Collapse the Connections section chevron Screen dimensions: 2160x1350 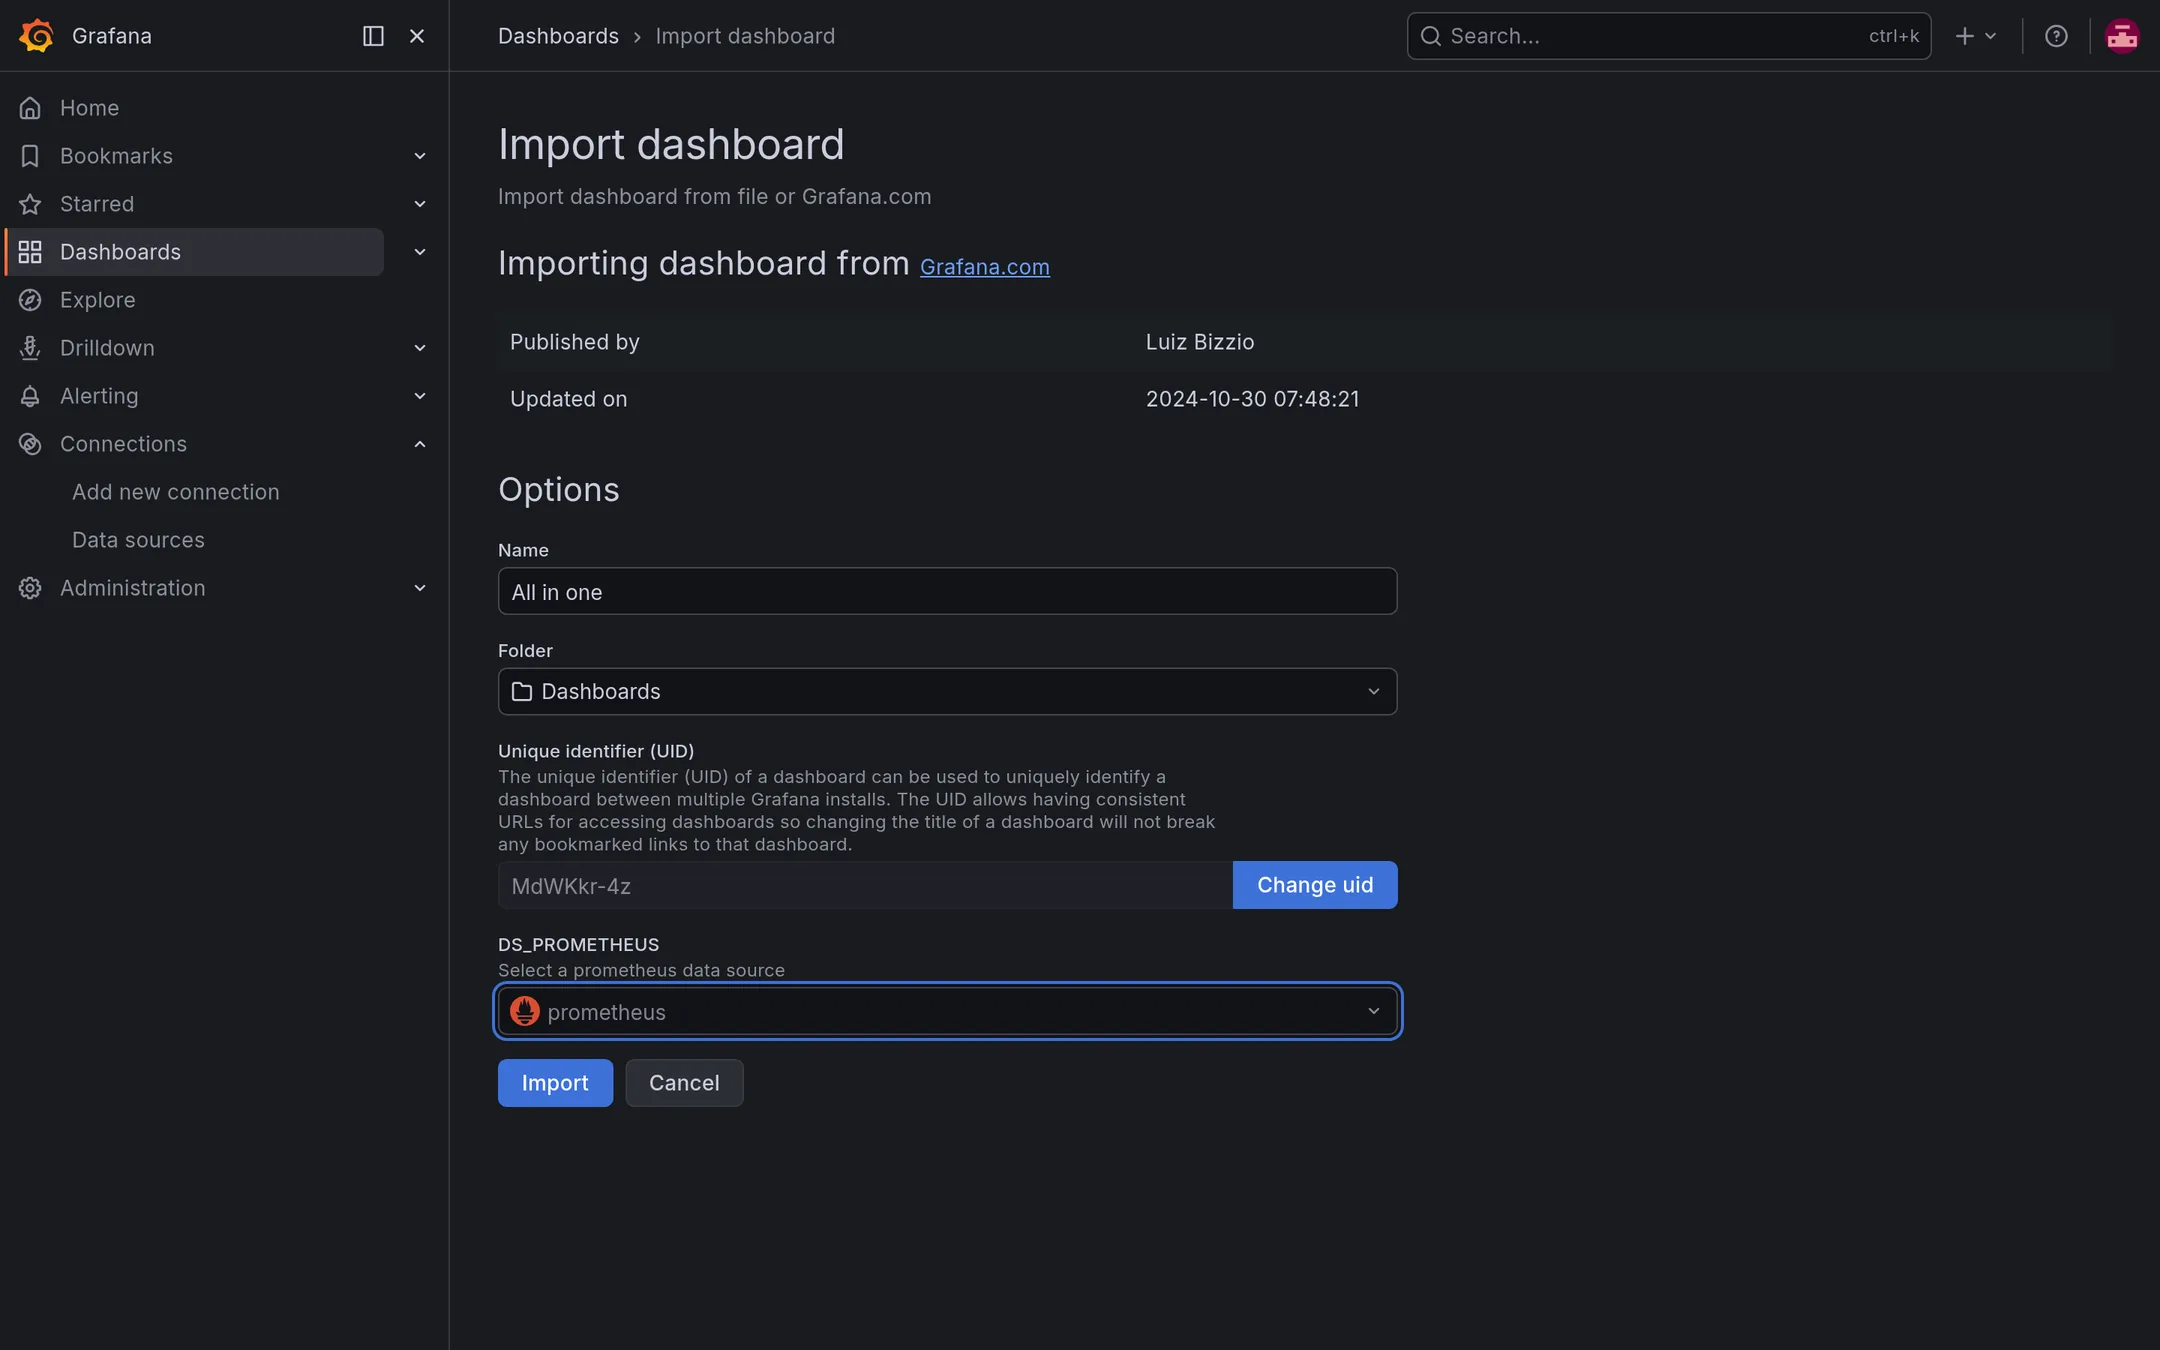(x=420, y=444)
